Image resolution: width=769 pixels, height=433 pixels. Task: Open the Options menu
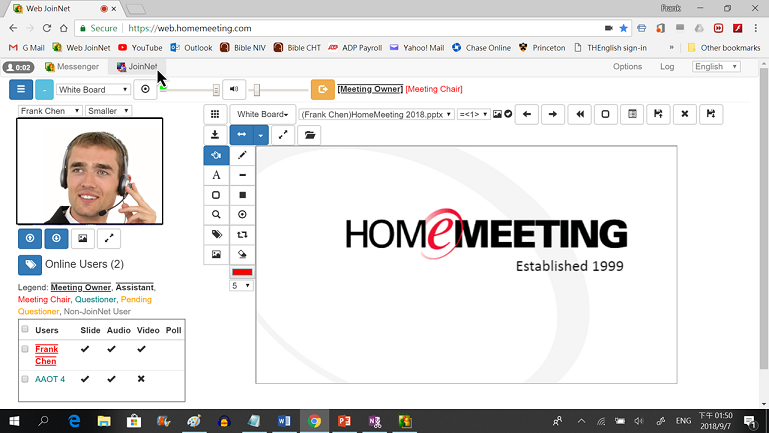627,67
